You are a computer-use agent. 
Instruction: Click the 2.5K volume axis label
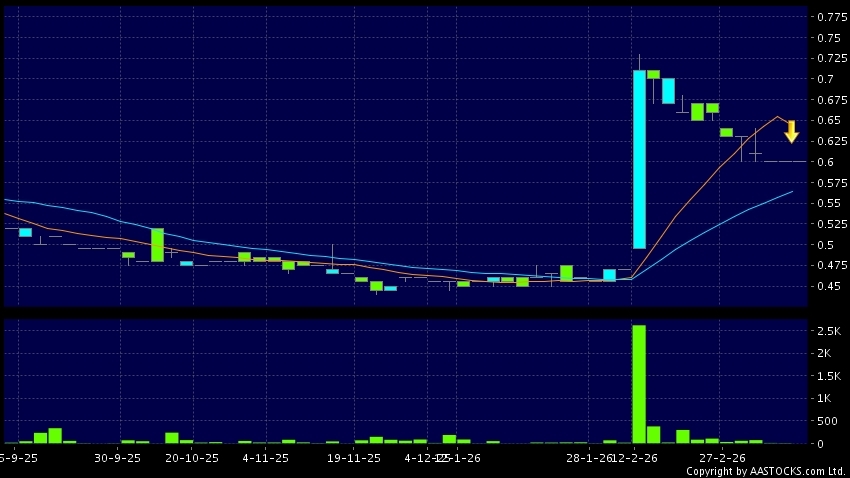pyautogui.click(x=828, y=331)
